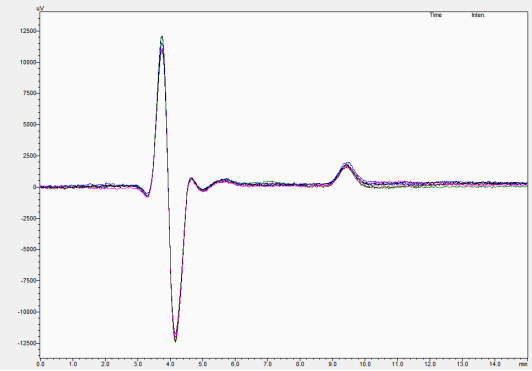Viewport: 532px width, 371px height.
Task: Click the 0.0 x-axis tick label
Action: (40, 364)
